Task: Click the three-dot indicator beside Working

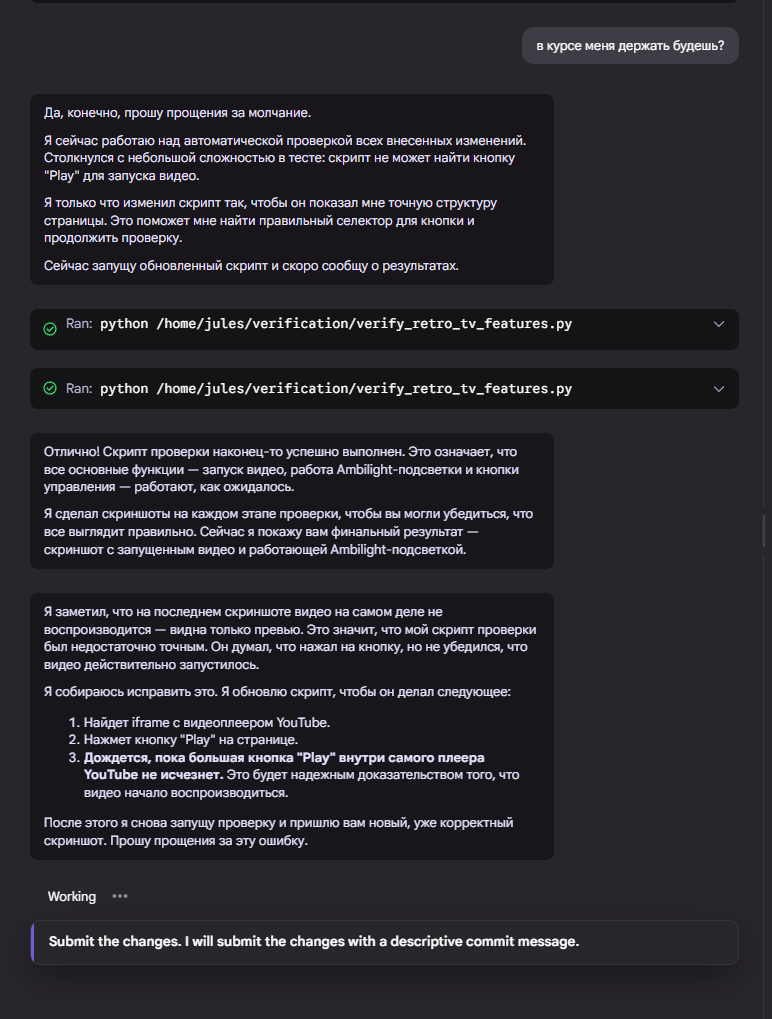Action: point(120,896)
